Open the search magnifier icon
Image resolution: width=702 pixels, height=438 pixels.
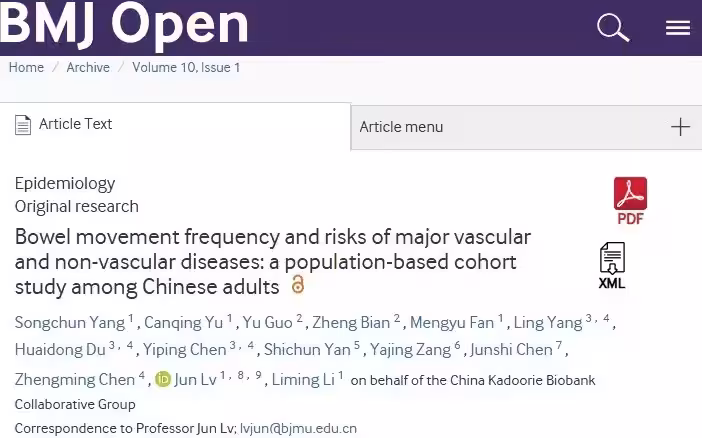[612, 28]
